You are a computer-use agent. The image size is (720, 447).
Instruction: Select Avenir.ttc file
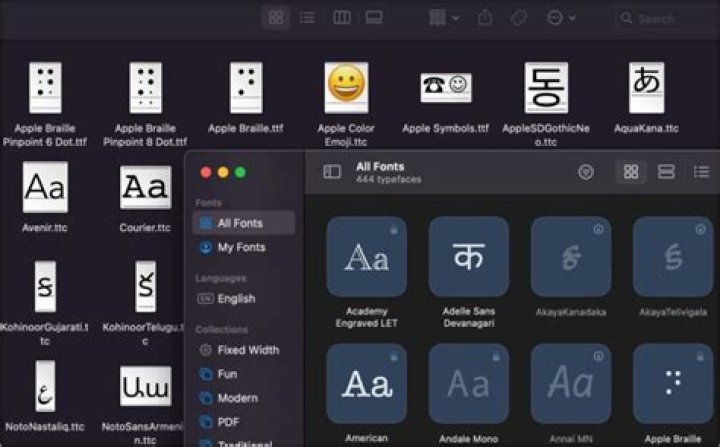(45, 187)
